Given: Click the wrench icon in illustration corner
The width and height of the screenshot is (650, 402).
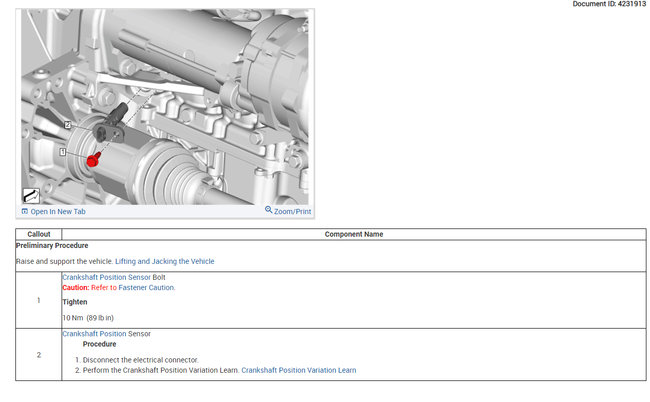Looking at the screenshot, I should pos(31,195).
